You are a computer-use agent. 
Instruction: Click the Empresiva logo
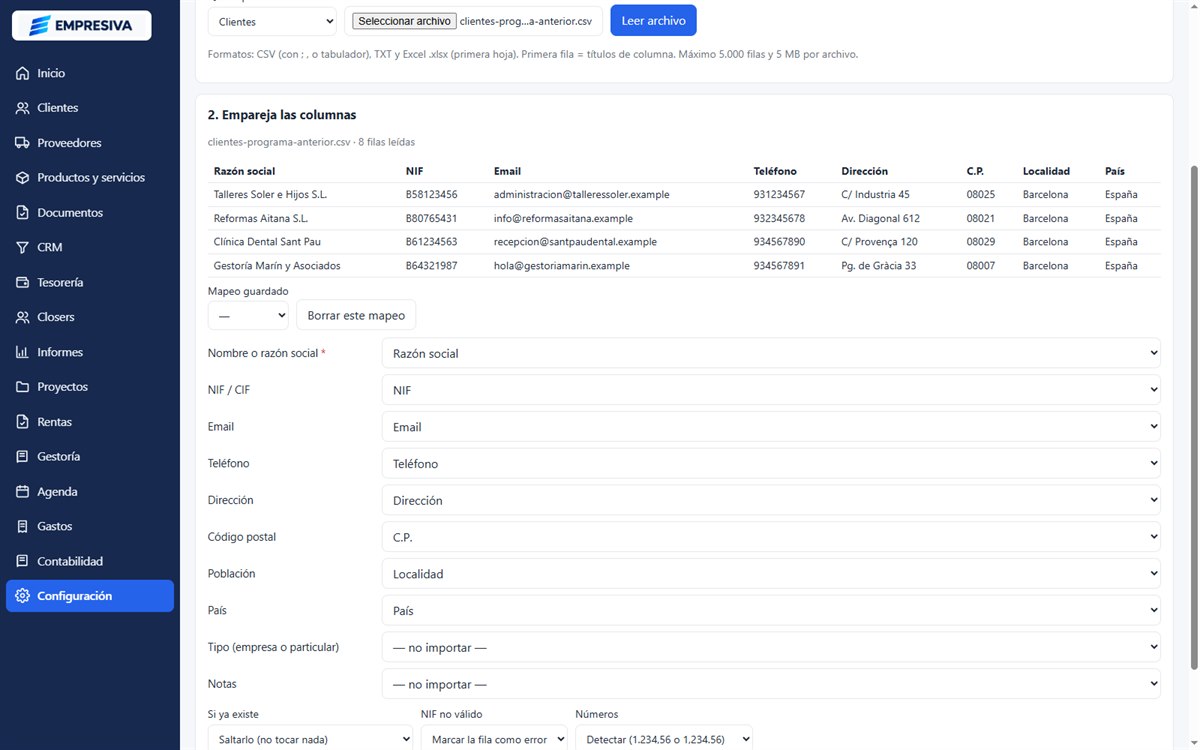click(x=81, y=25)
